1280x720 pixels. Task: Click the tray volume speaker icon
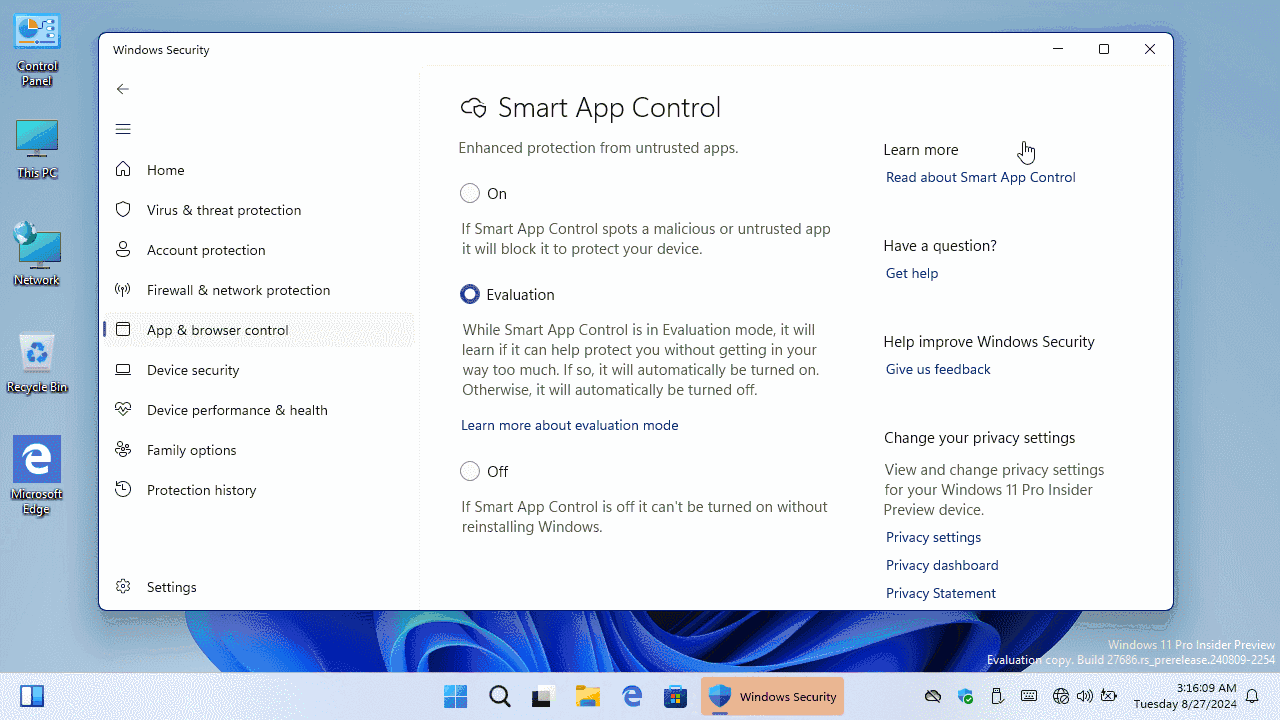[1085, 696]
